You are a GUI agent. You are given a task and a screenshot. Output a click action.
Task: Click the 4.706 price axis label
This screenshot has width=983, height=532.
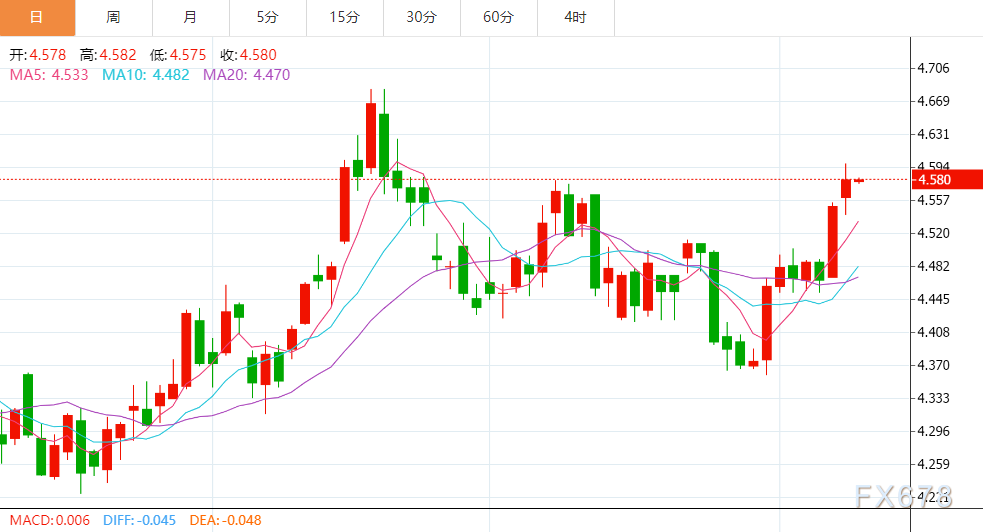pos(933,68)
